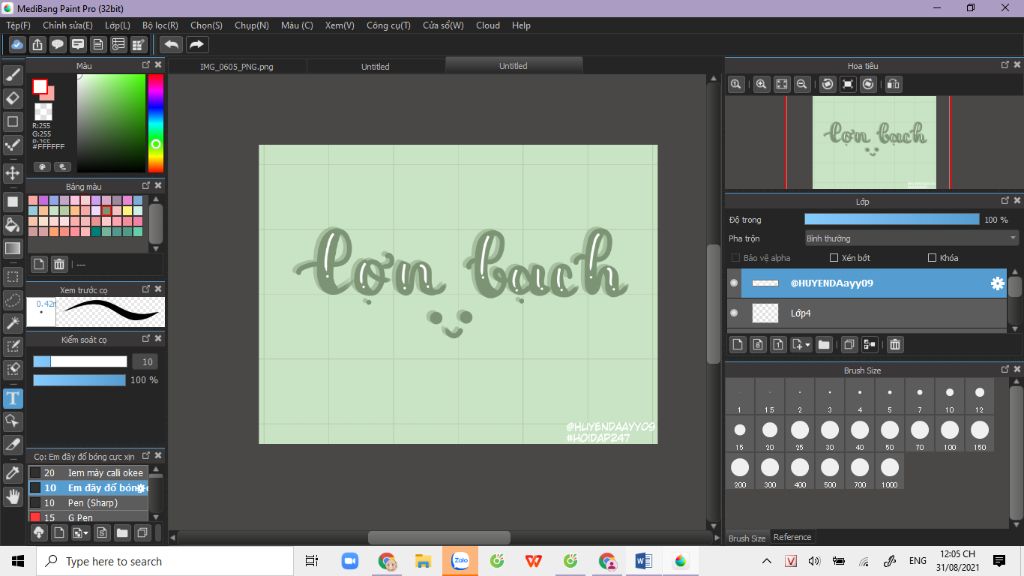Duplicate the current layer
The height and width of the screenshot is (576, 1024).
tap(849, 344)
